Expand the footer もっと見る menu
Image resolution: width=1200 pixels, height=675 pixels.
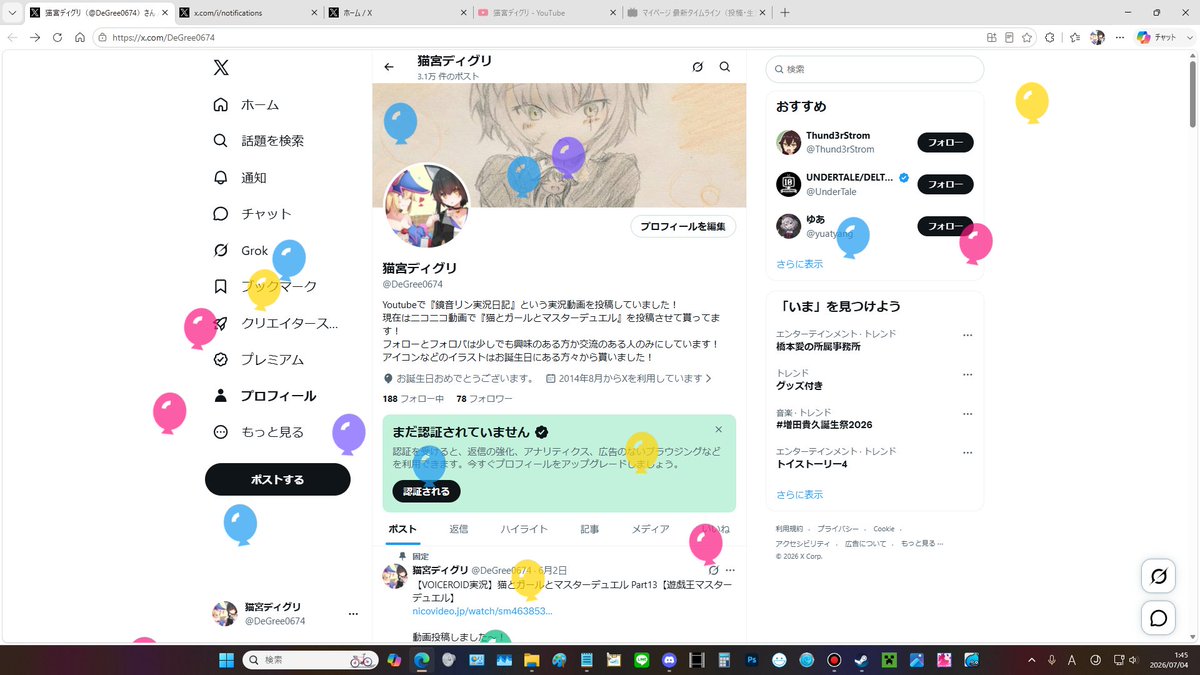922,543
